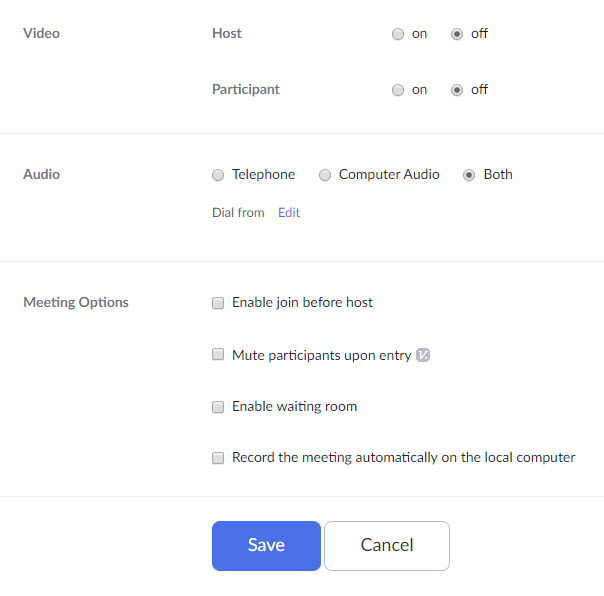
Task: Select off for Participant video
Action: tap(457, 90)
